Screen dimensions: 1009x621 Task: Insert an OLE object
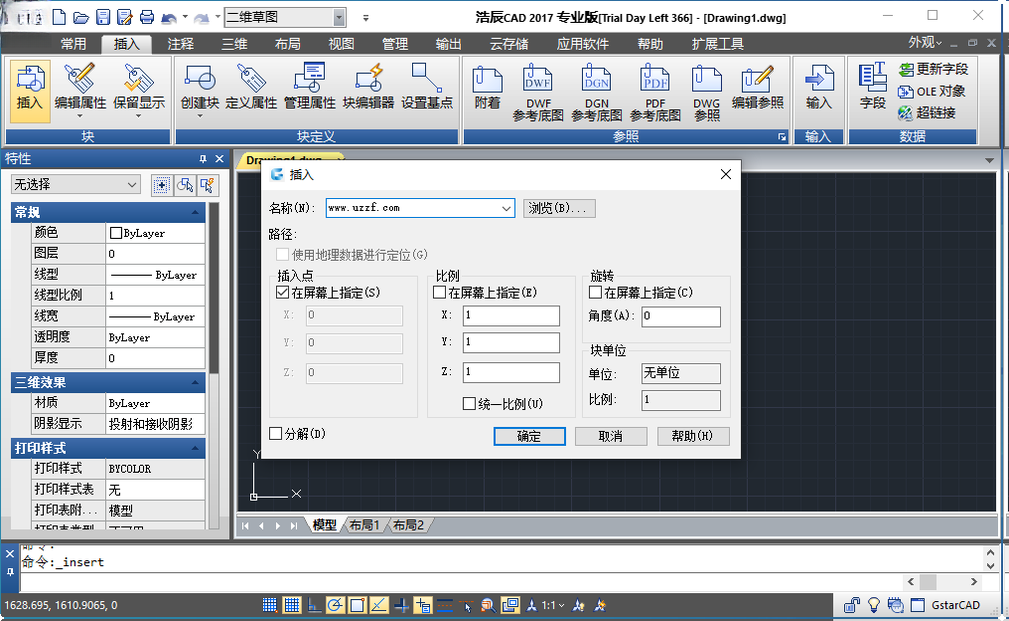[x=932, y=91]
